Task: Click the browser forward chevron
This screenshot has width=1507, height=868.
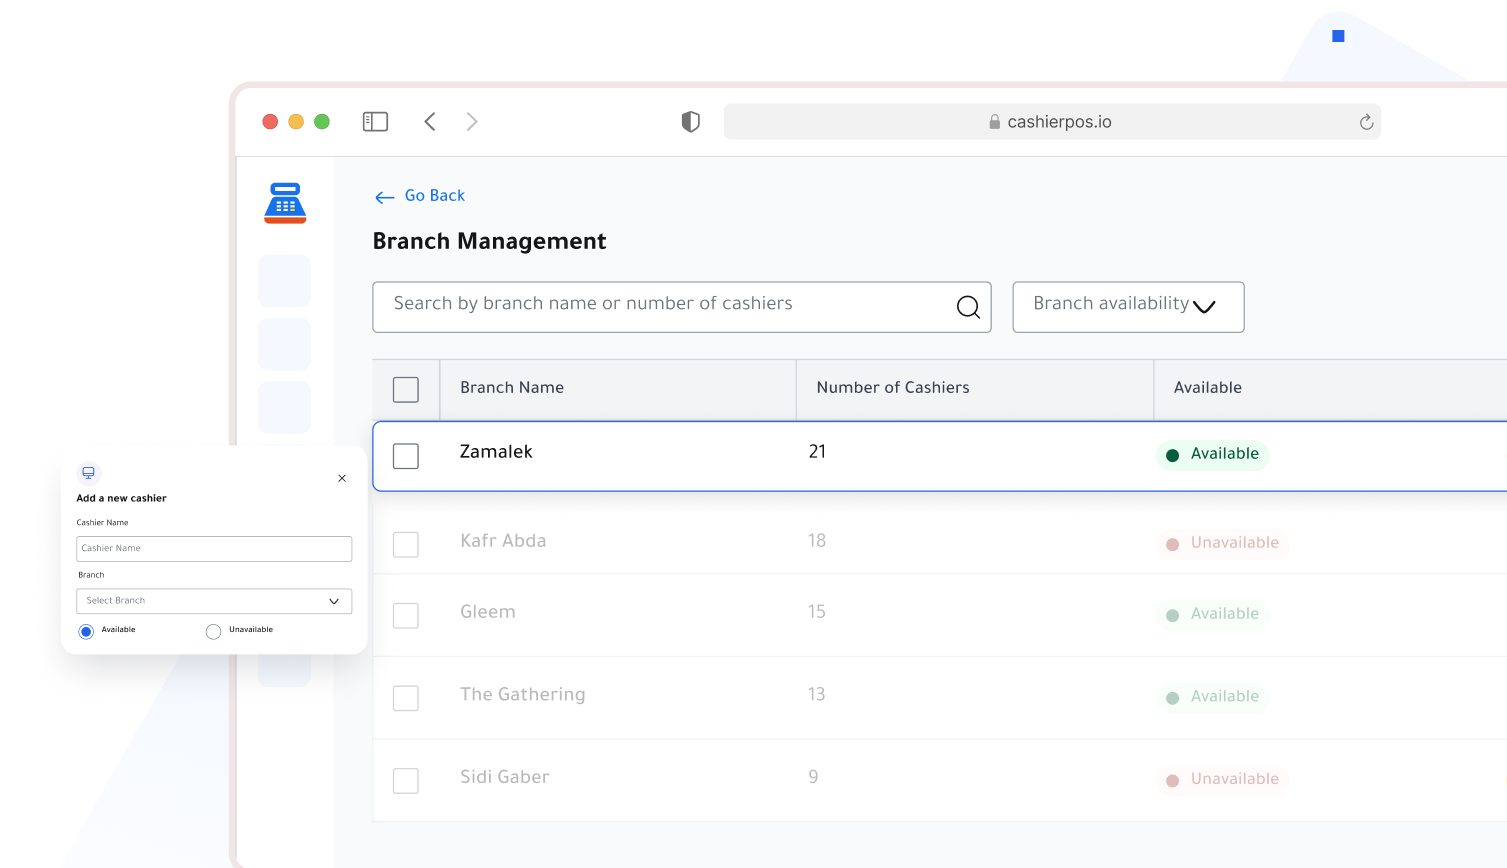Action: click(x=472, y=122)
